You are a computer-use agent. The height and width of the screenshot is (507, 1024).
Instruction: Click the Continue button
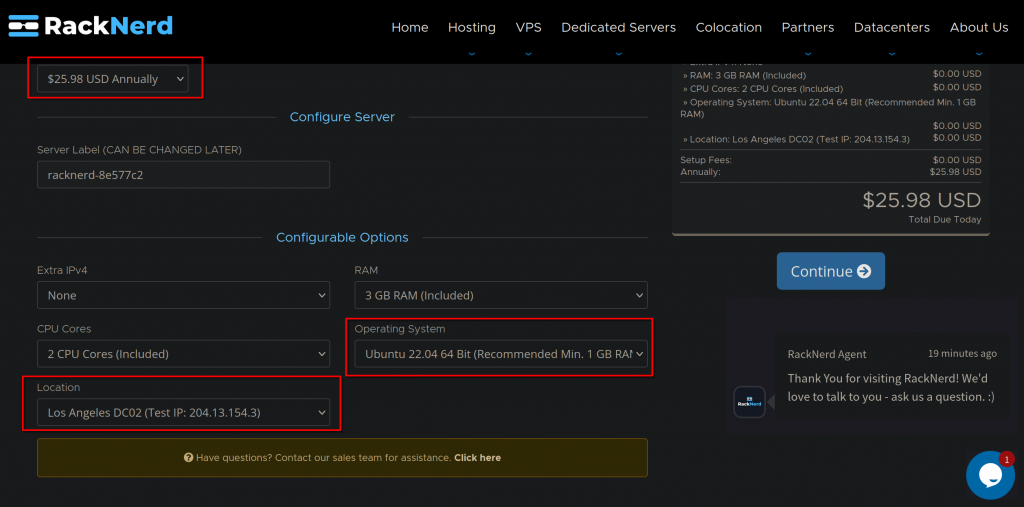point(831,271)
